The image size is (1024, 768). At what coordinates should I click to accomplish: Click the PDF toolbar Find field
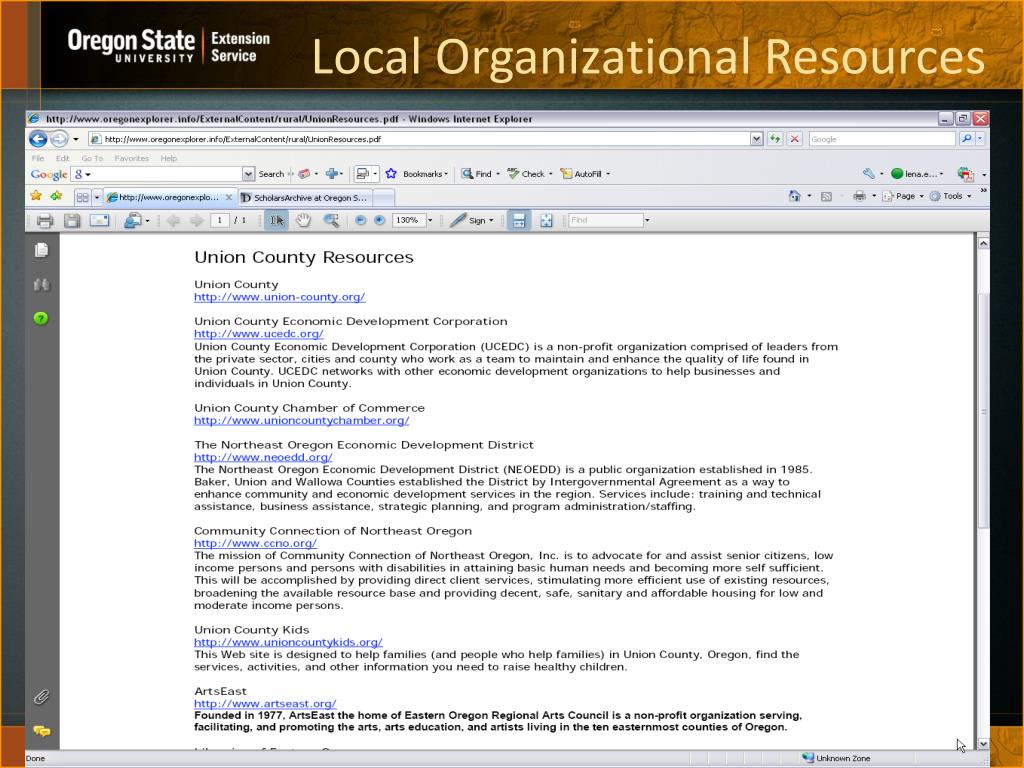(x=605, y=221)
